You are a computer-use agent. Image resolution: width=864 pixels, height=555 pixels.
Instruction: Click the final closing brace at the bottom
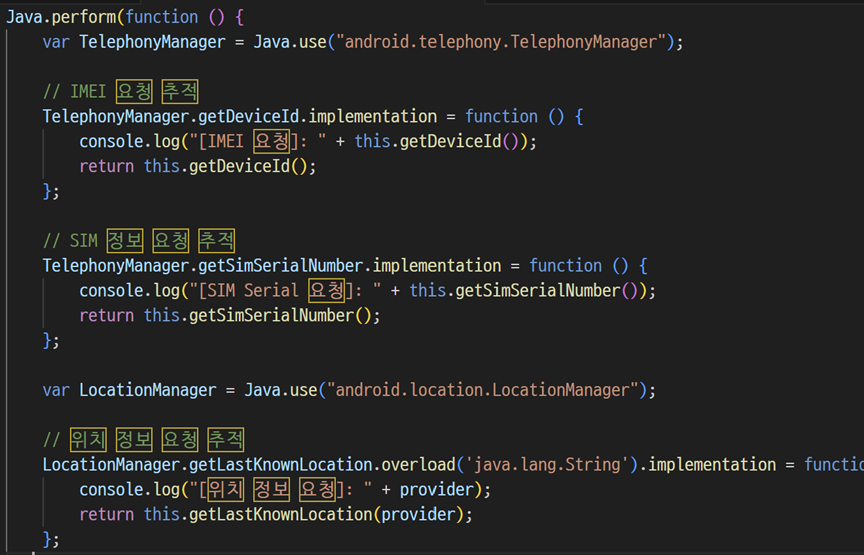pyautogui.click(x=47, y=540)
